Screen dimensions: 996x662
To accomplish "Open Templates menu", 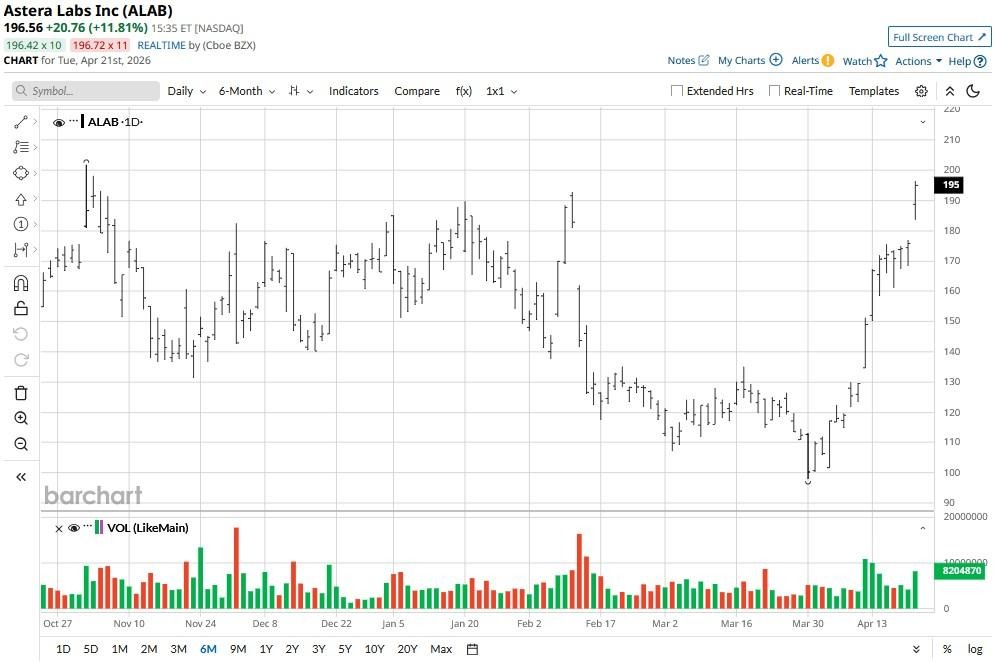I will point(874,91).
